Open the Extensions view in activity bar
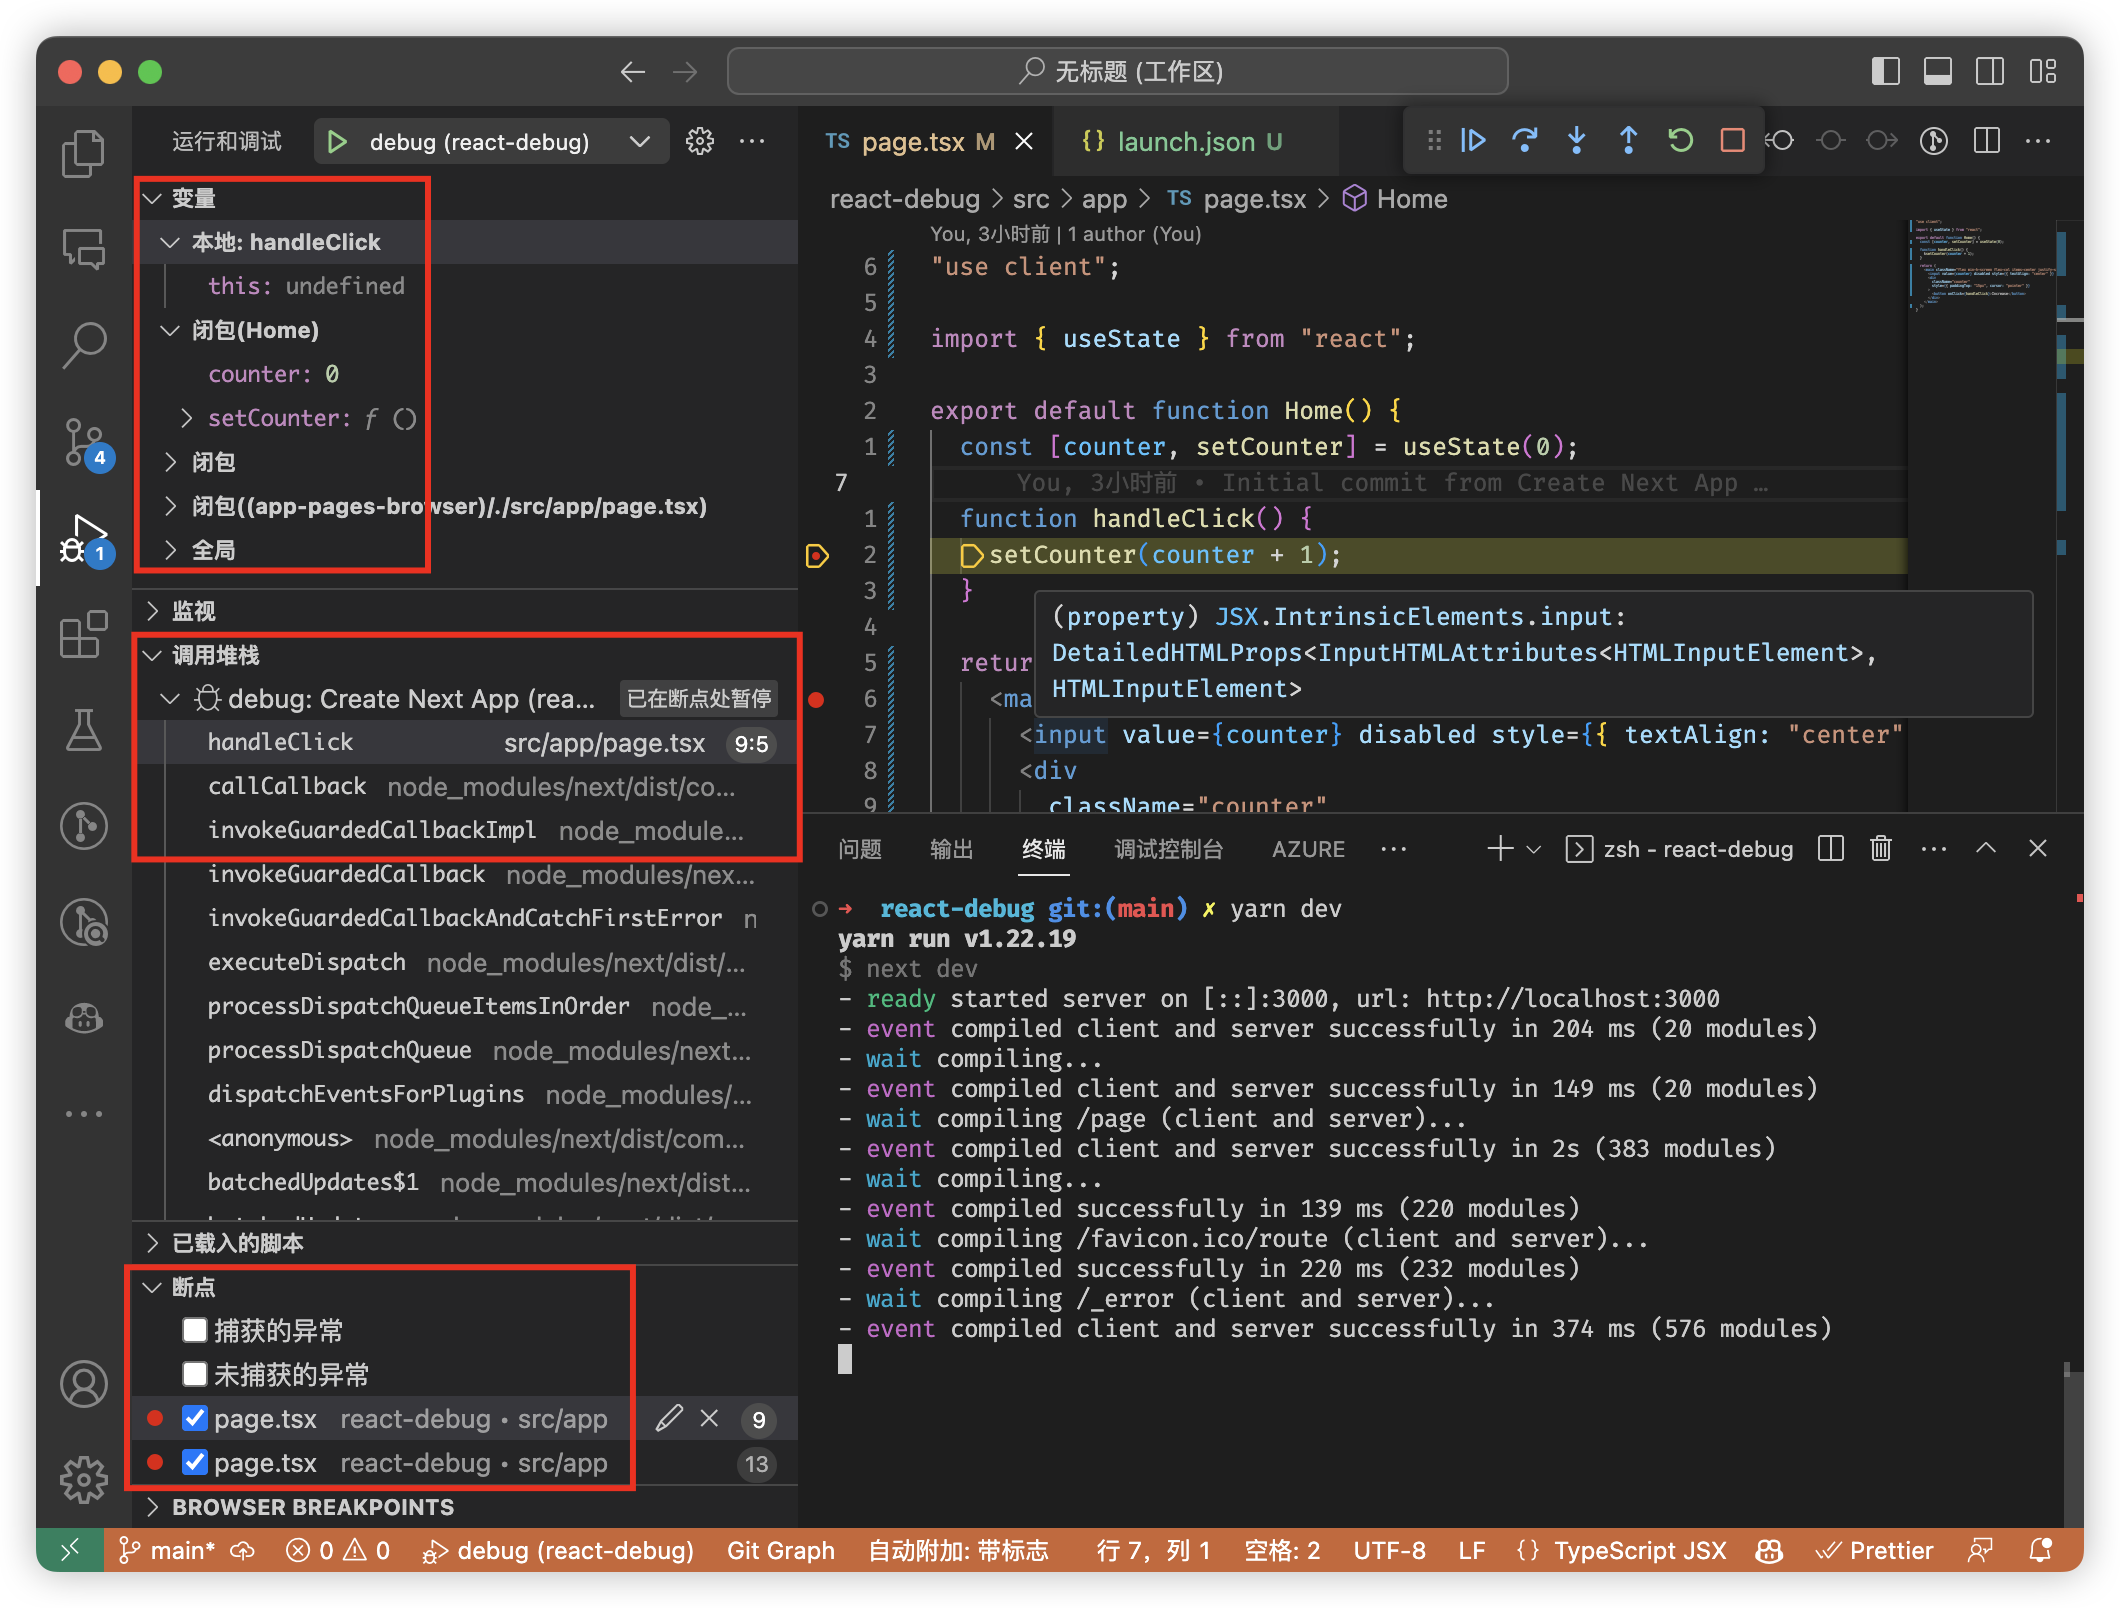Viewport: 2120px width, 1608px height. tap(84, 634)
